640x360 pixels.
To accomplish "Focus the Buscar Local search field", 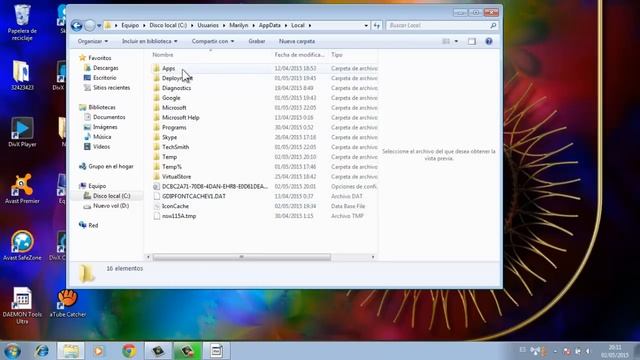I will coord(442,25).
